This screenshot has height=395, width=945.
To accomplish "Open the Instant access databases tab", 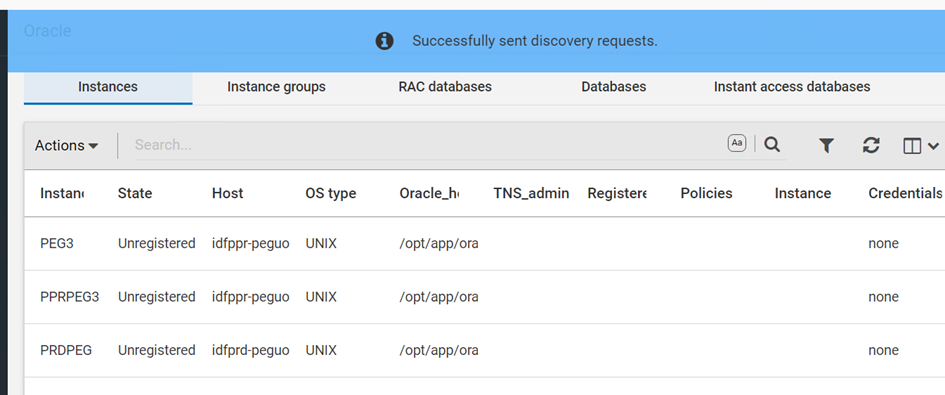I will point(792,87).
